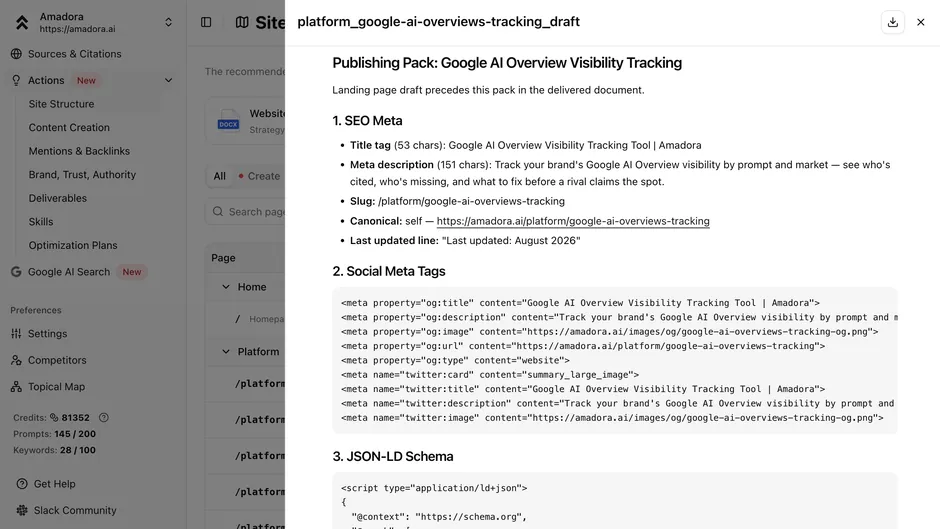Image resolution: width=940 pixels, height=529 pixels.
Task: Close the draft preview panel
Action: tap(921, 22)
